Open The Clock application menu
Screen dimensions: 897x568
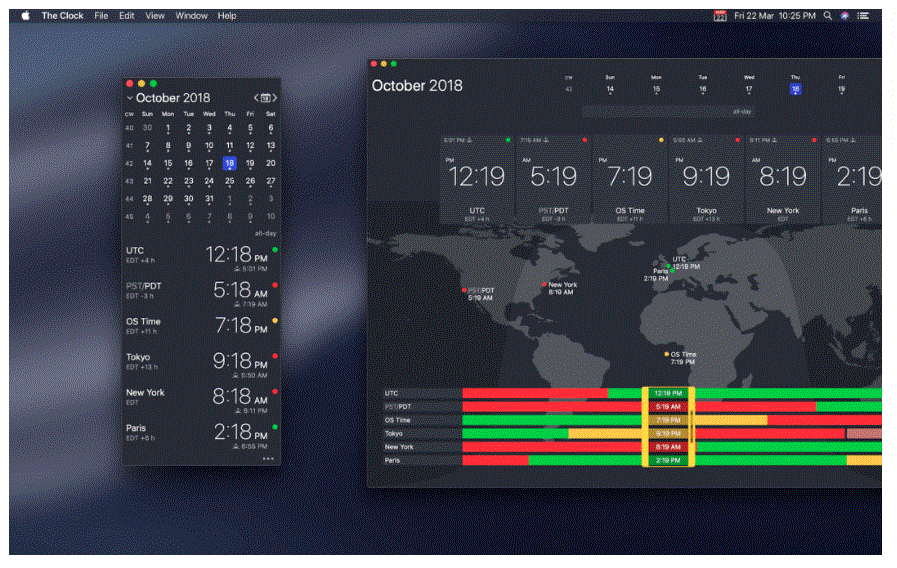click(62, 16)
